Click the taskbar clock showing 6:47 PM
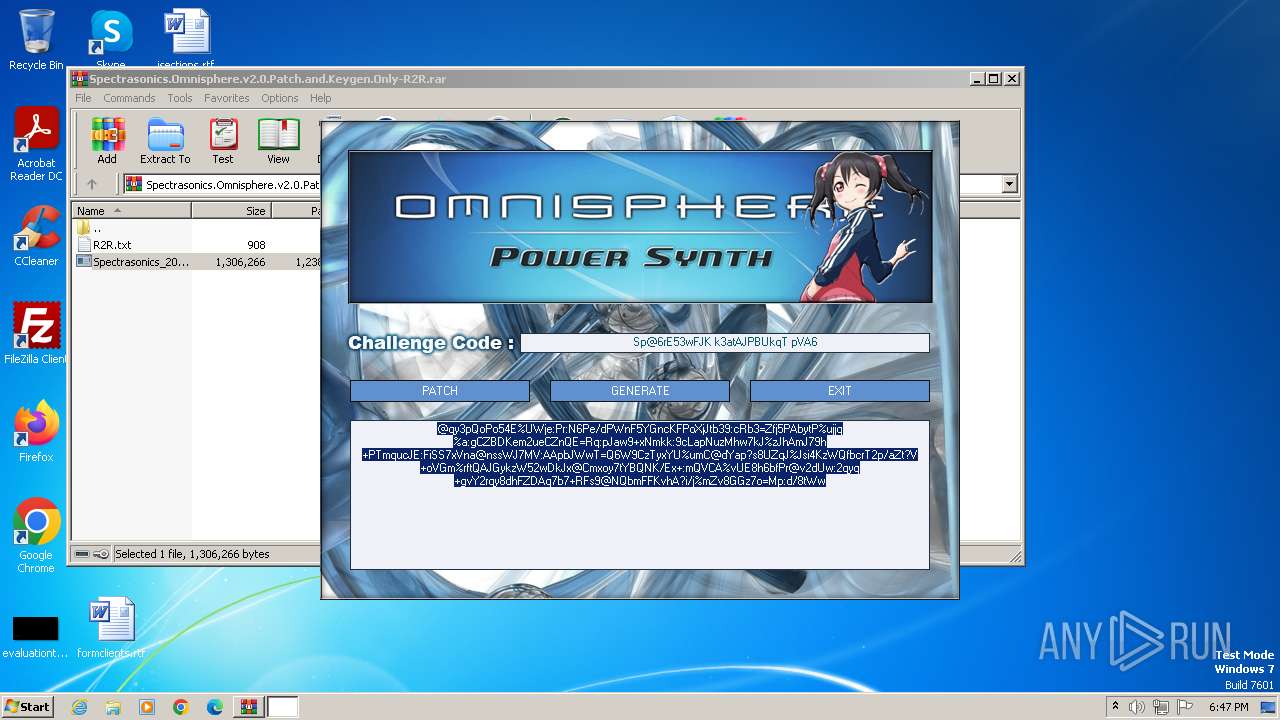 pyautogui.click(x=1228, y=707)
